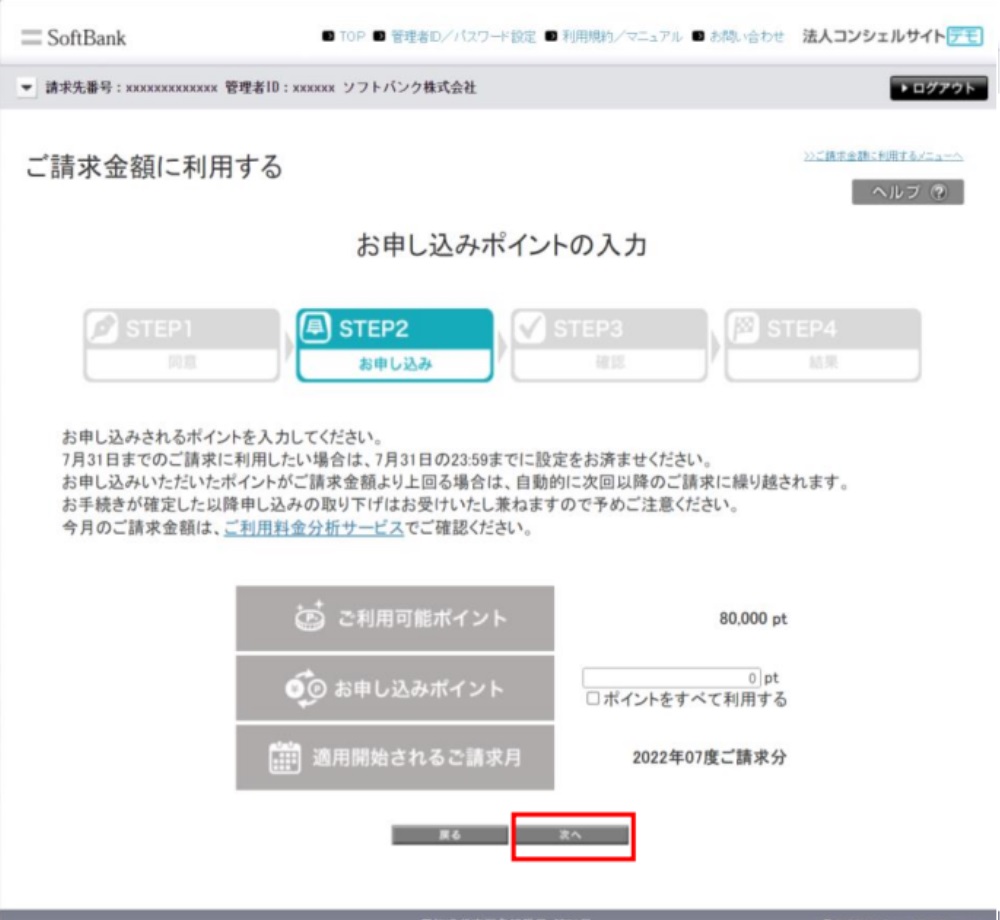Click the ログアウト button

tap(940, 86)
